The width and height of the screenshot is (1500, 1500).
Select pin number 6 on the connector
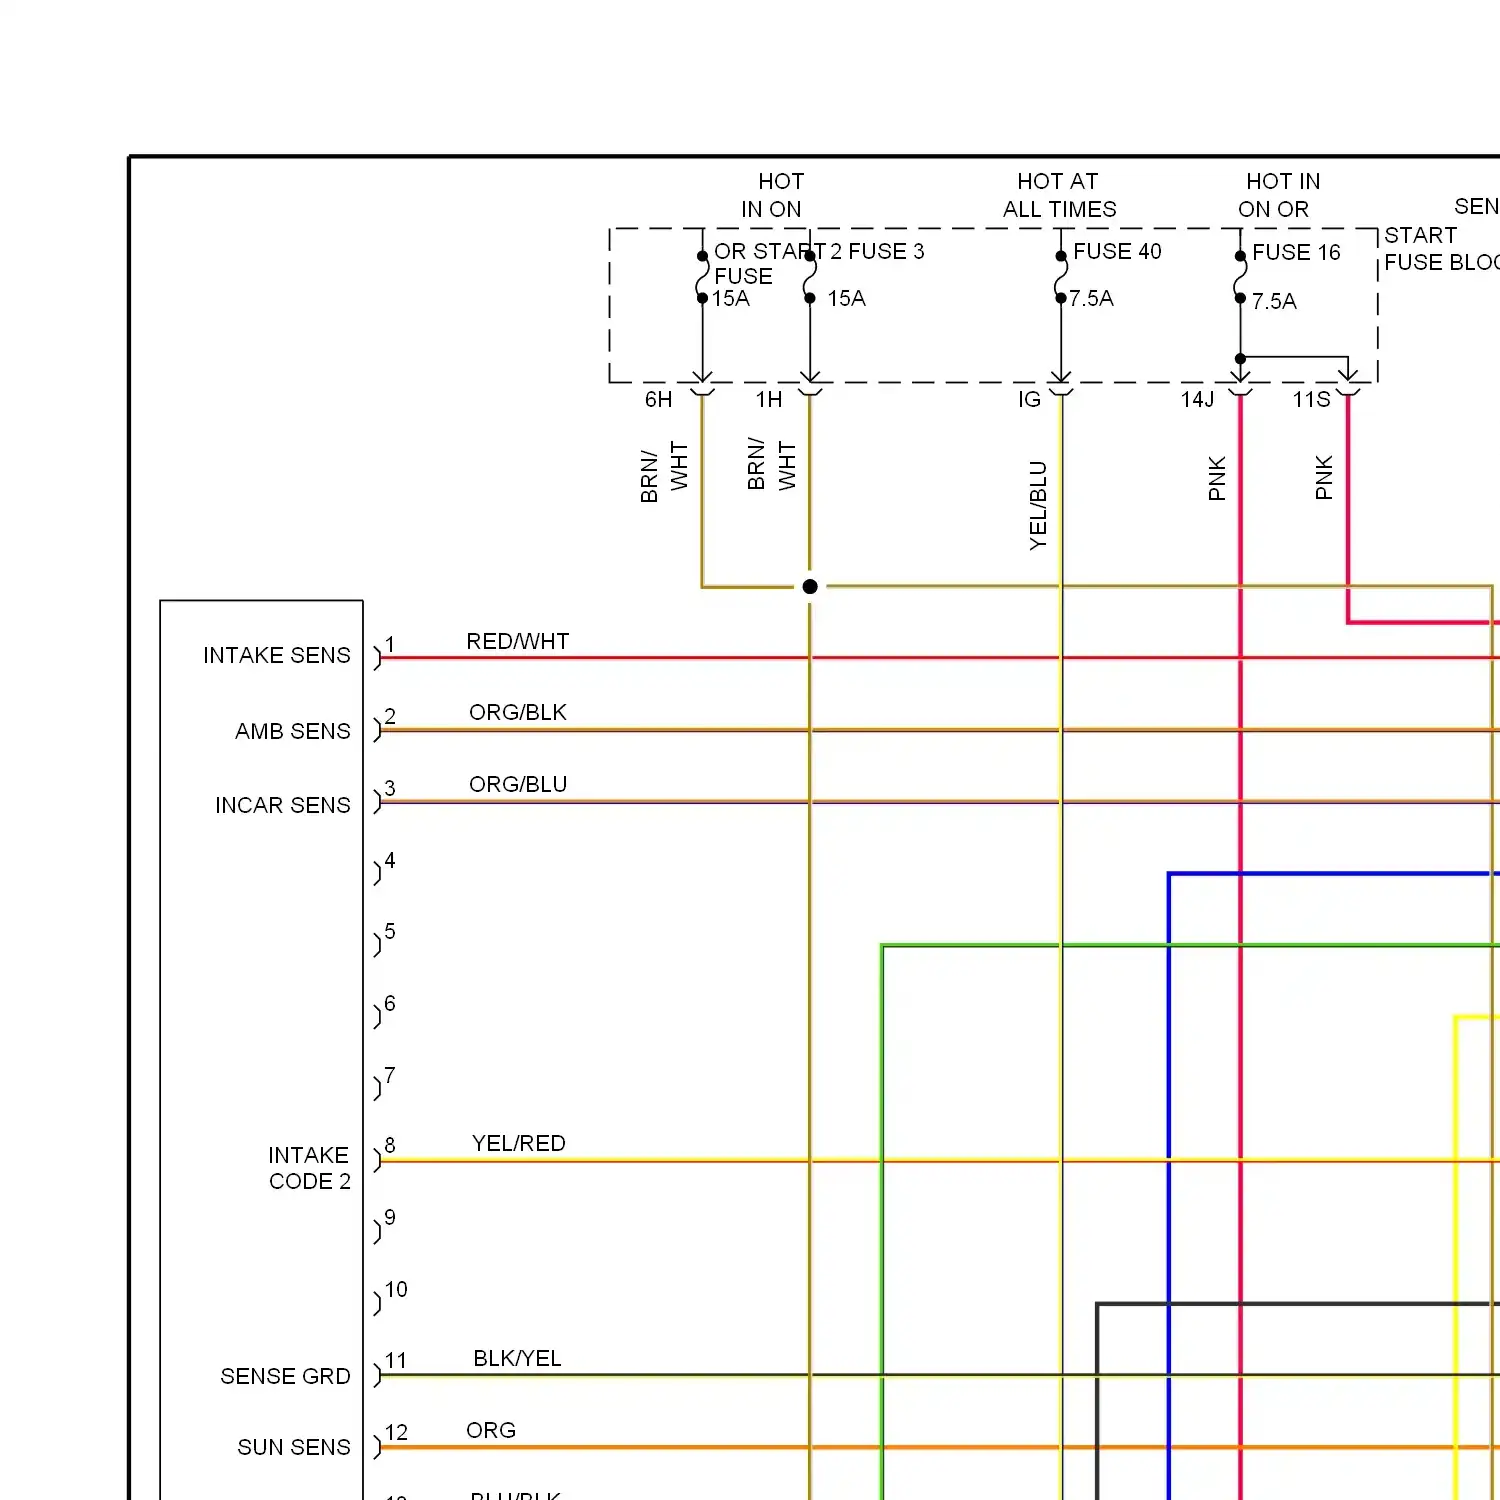point(390,1003)
